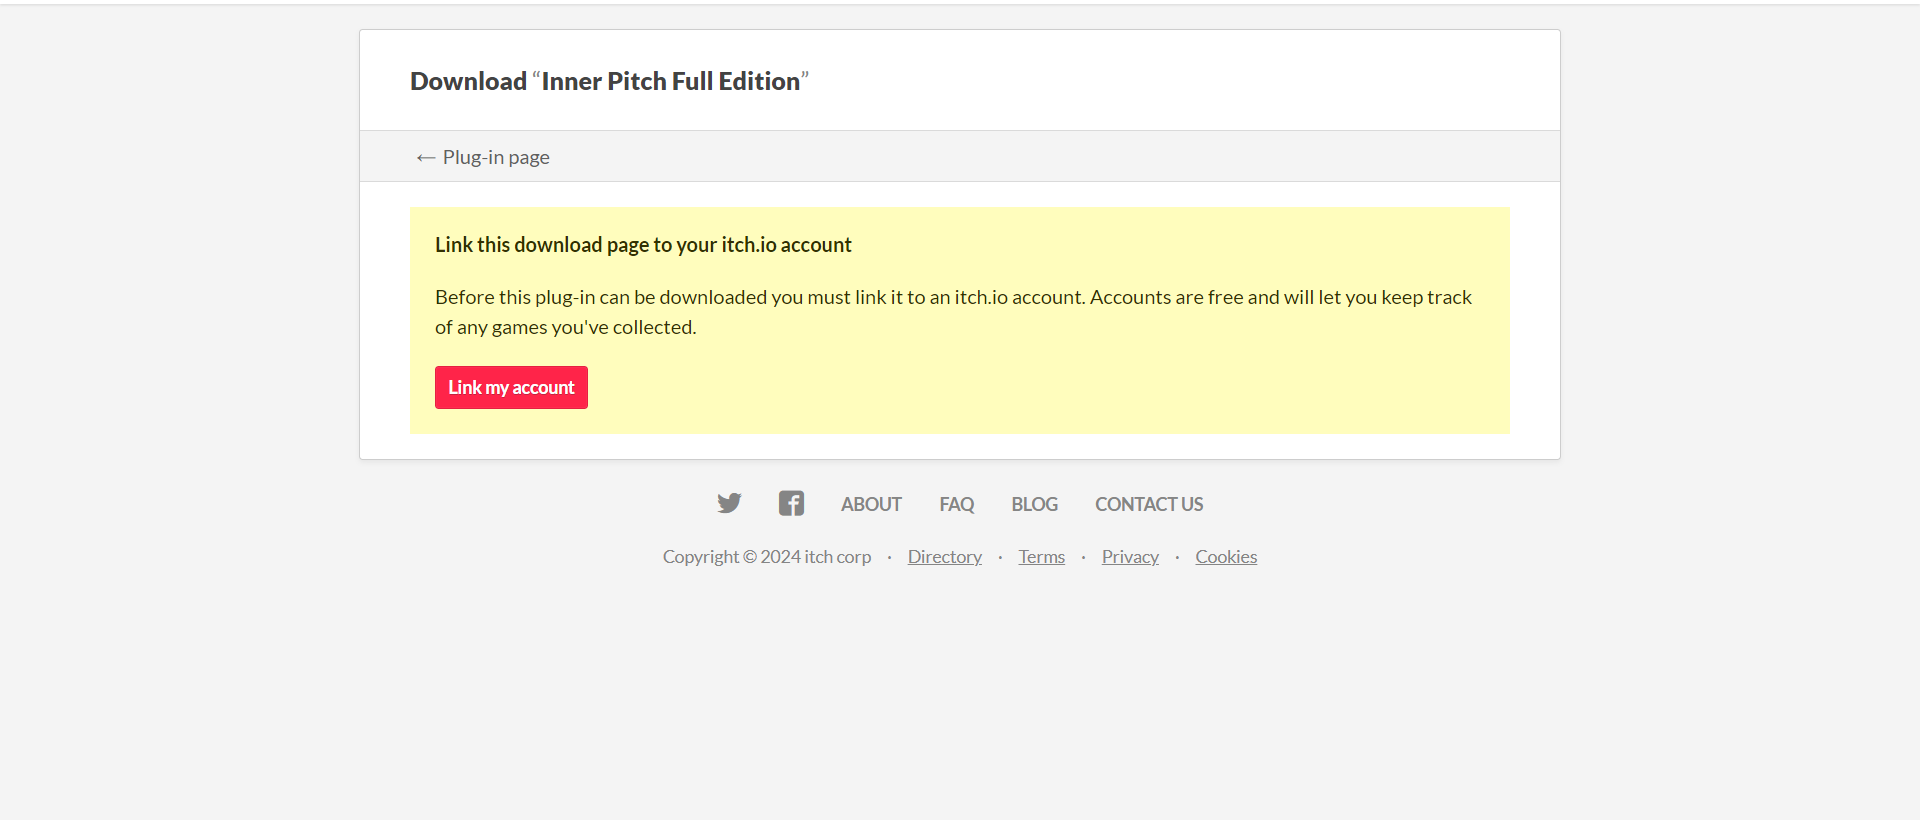Open itch.io's Twitter page icon
Screen dimensions: 1920x820
(729, 503)
